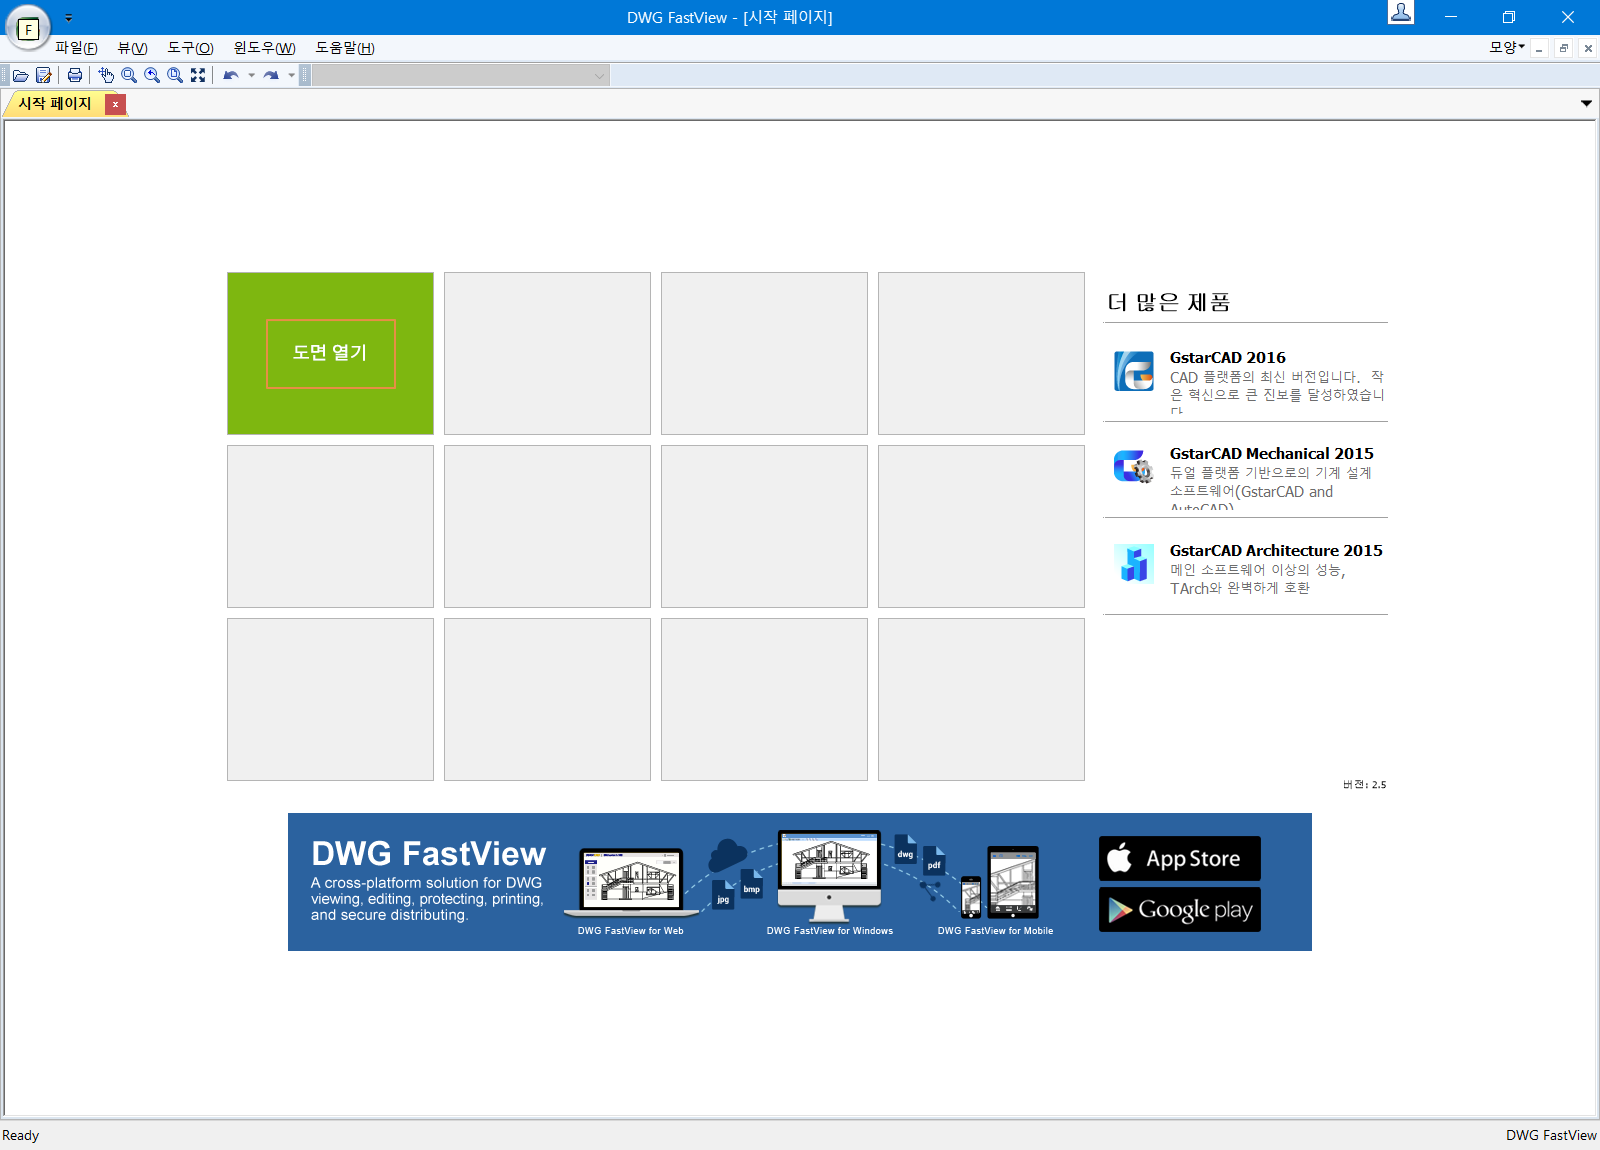Click the DWG FastView for Mobile devices image
Image resolution: width=1600 pixels, height=1150 pixels.
point(1000,883)
